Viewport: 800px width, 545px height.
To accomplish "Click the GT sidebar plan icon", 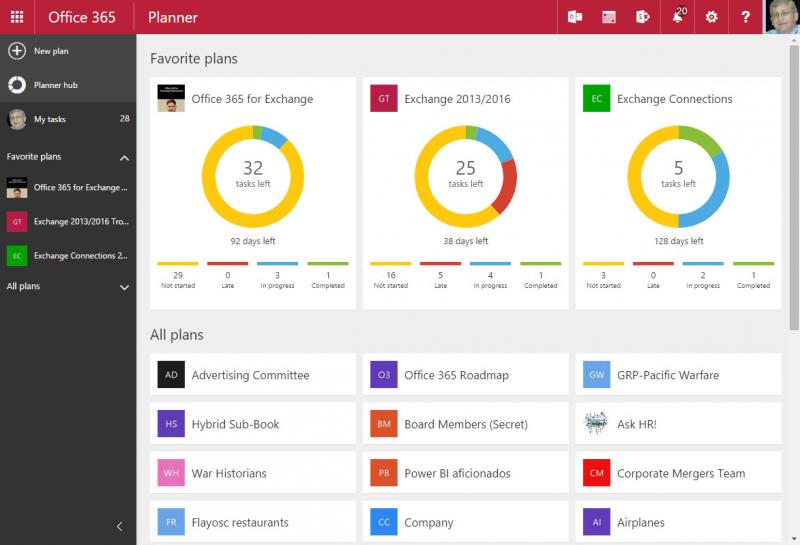I will (x=17, y=221).
